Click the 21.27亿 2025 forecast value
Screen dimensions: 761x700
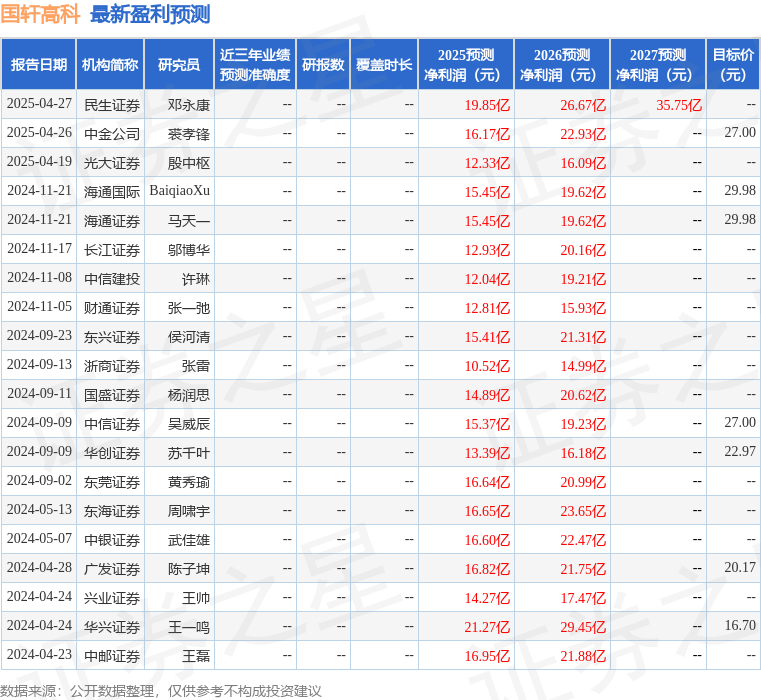[487, 627]
